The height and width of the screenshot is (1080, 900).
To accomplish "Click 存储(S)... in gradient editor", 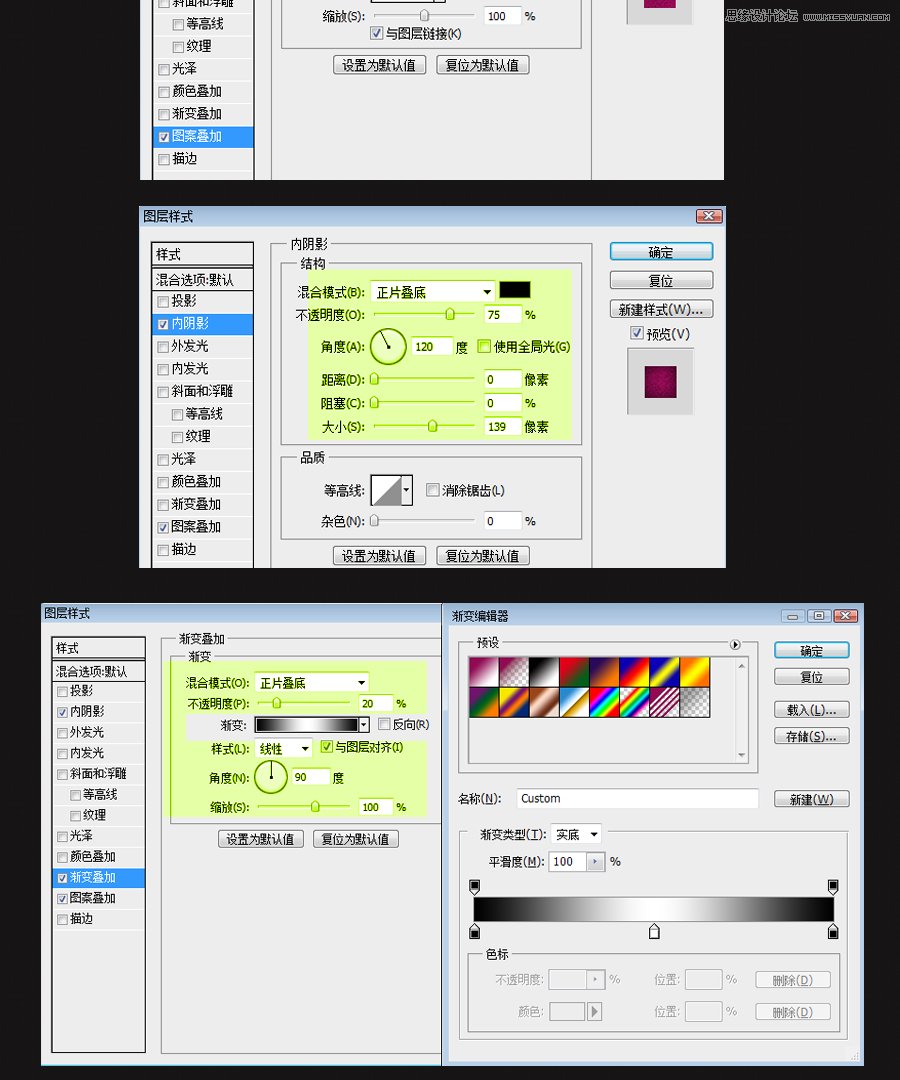I will (811, 736).
